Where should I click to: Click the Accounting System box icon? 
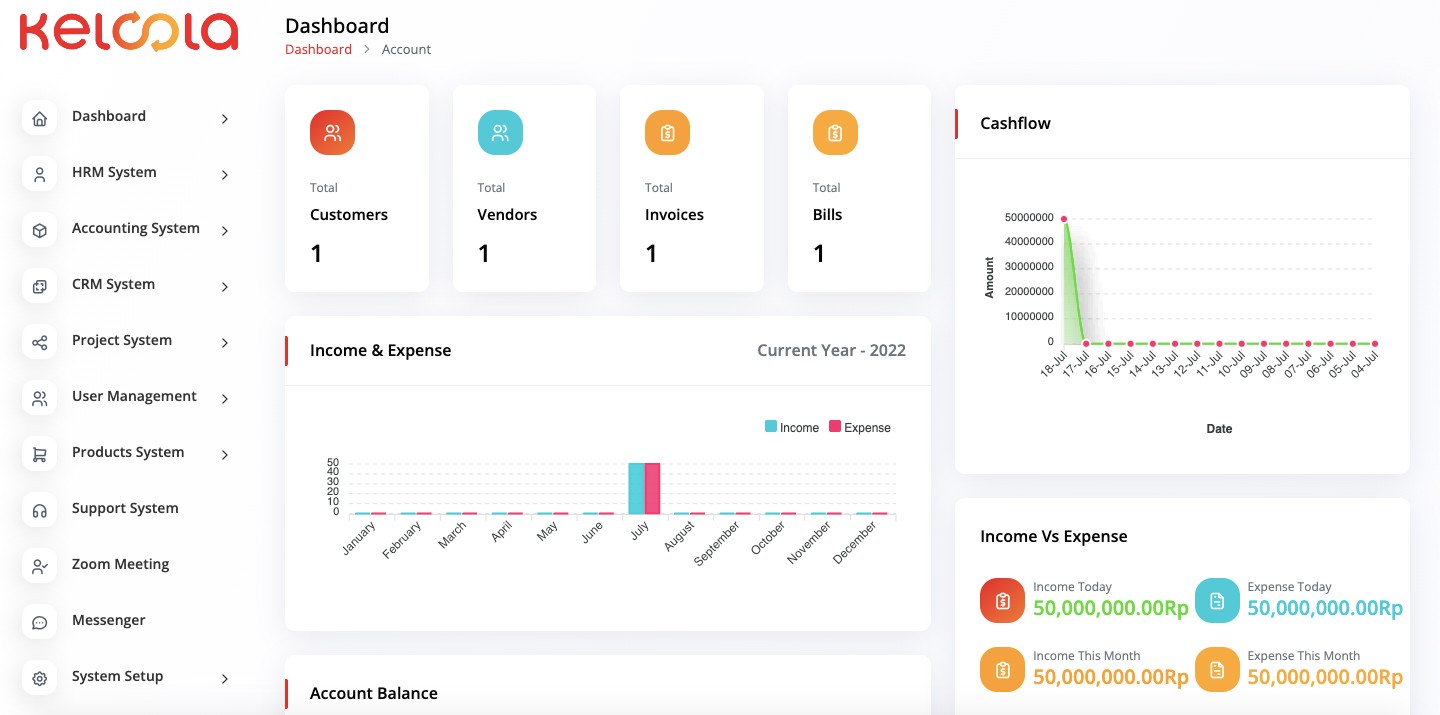coord(40,231)
